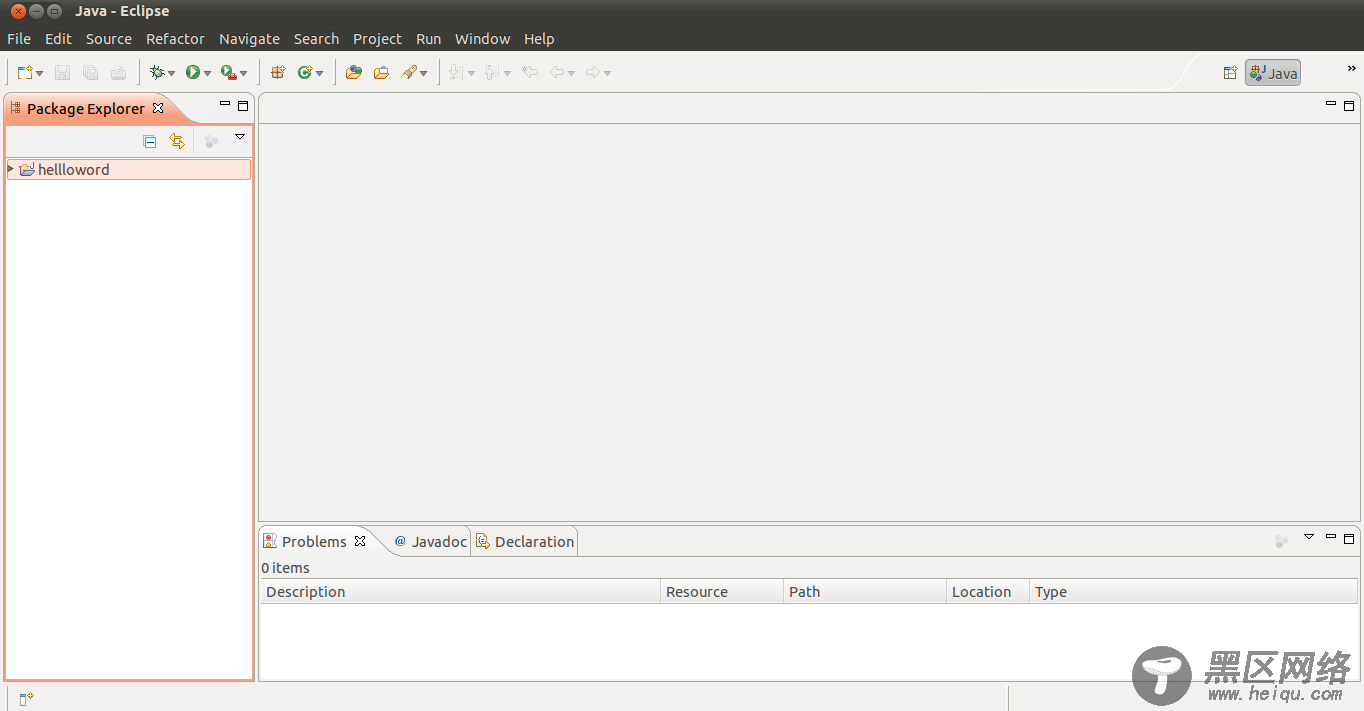1364x711 pixels.
Task: Open the Debug configurations dropdown arrow
Action: tap(171, 73)
